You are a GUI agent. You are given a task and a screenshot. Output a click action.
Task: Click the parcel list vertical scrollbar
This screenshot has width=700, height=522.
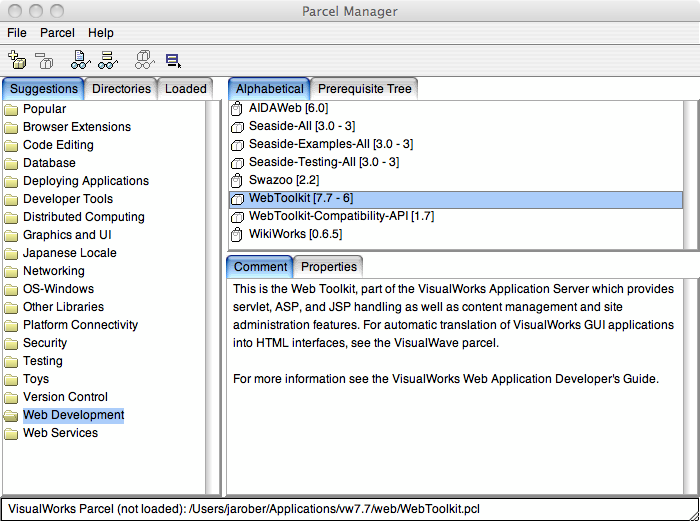pos(691,175)
